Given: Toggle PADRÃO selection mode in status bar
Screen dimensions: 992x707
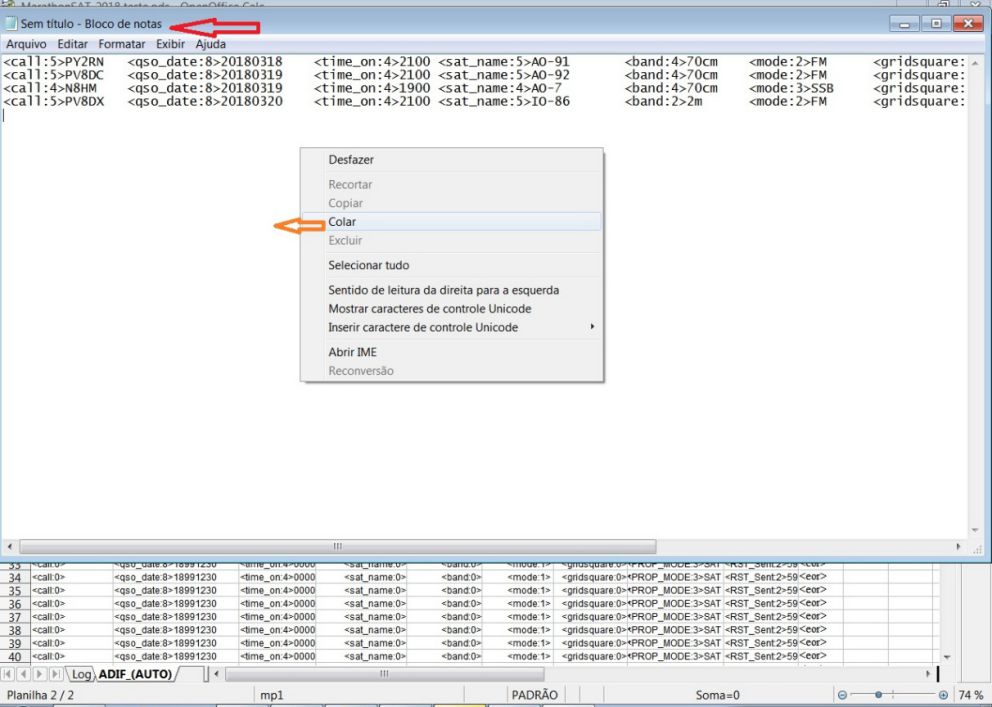Looking at the screenshot, I should [x=534, y=694].
